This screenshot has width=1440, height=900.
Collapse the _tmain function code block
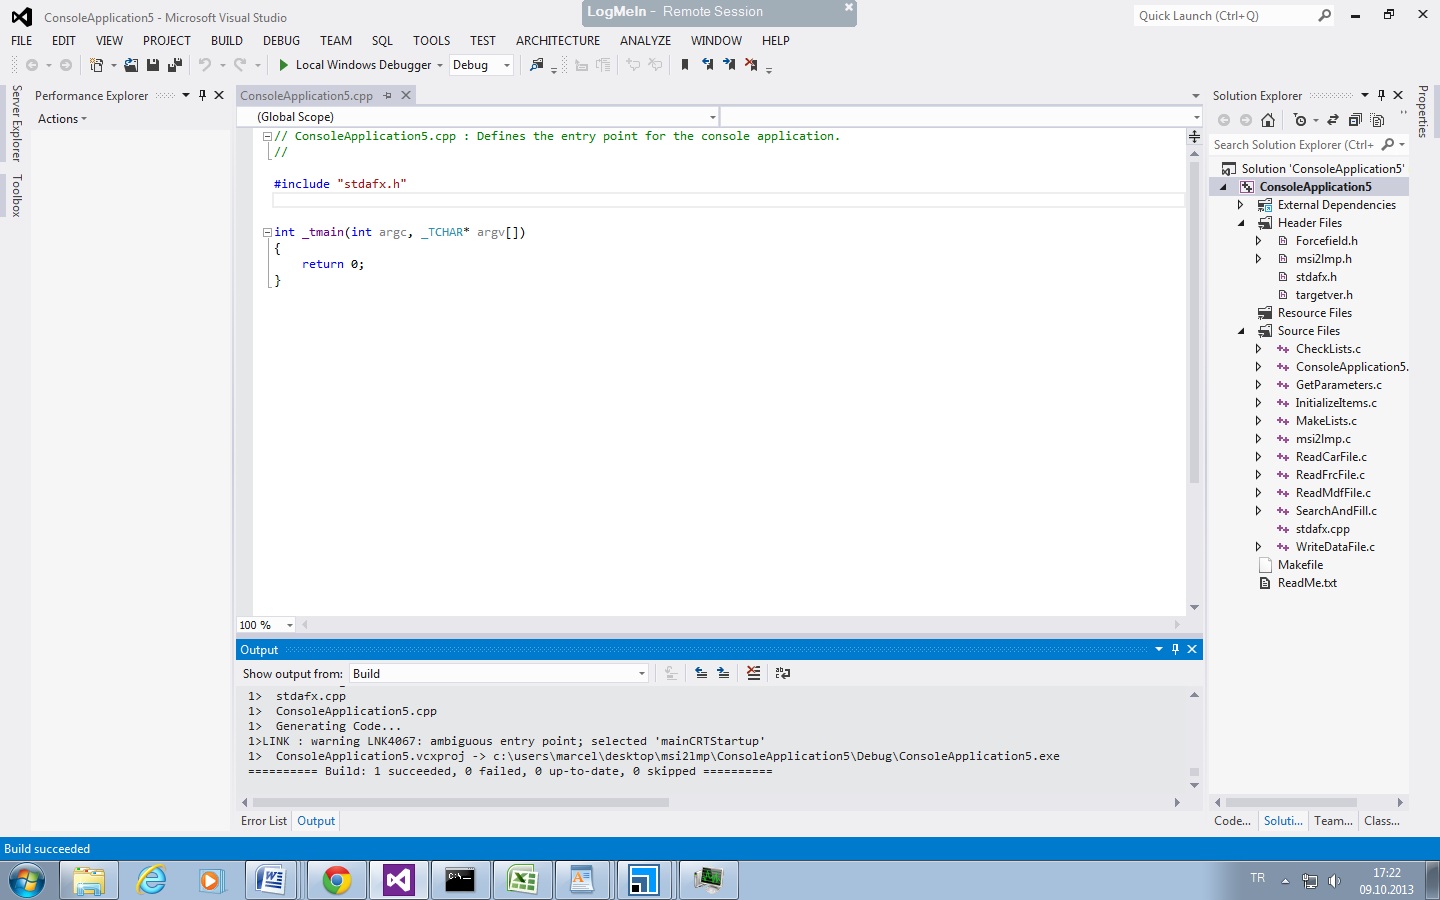[x=267, y=232]
